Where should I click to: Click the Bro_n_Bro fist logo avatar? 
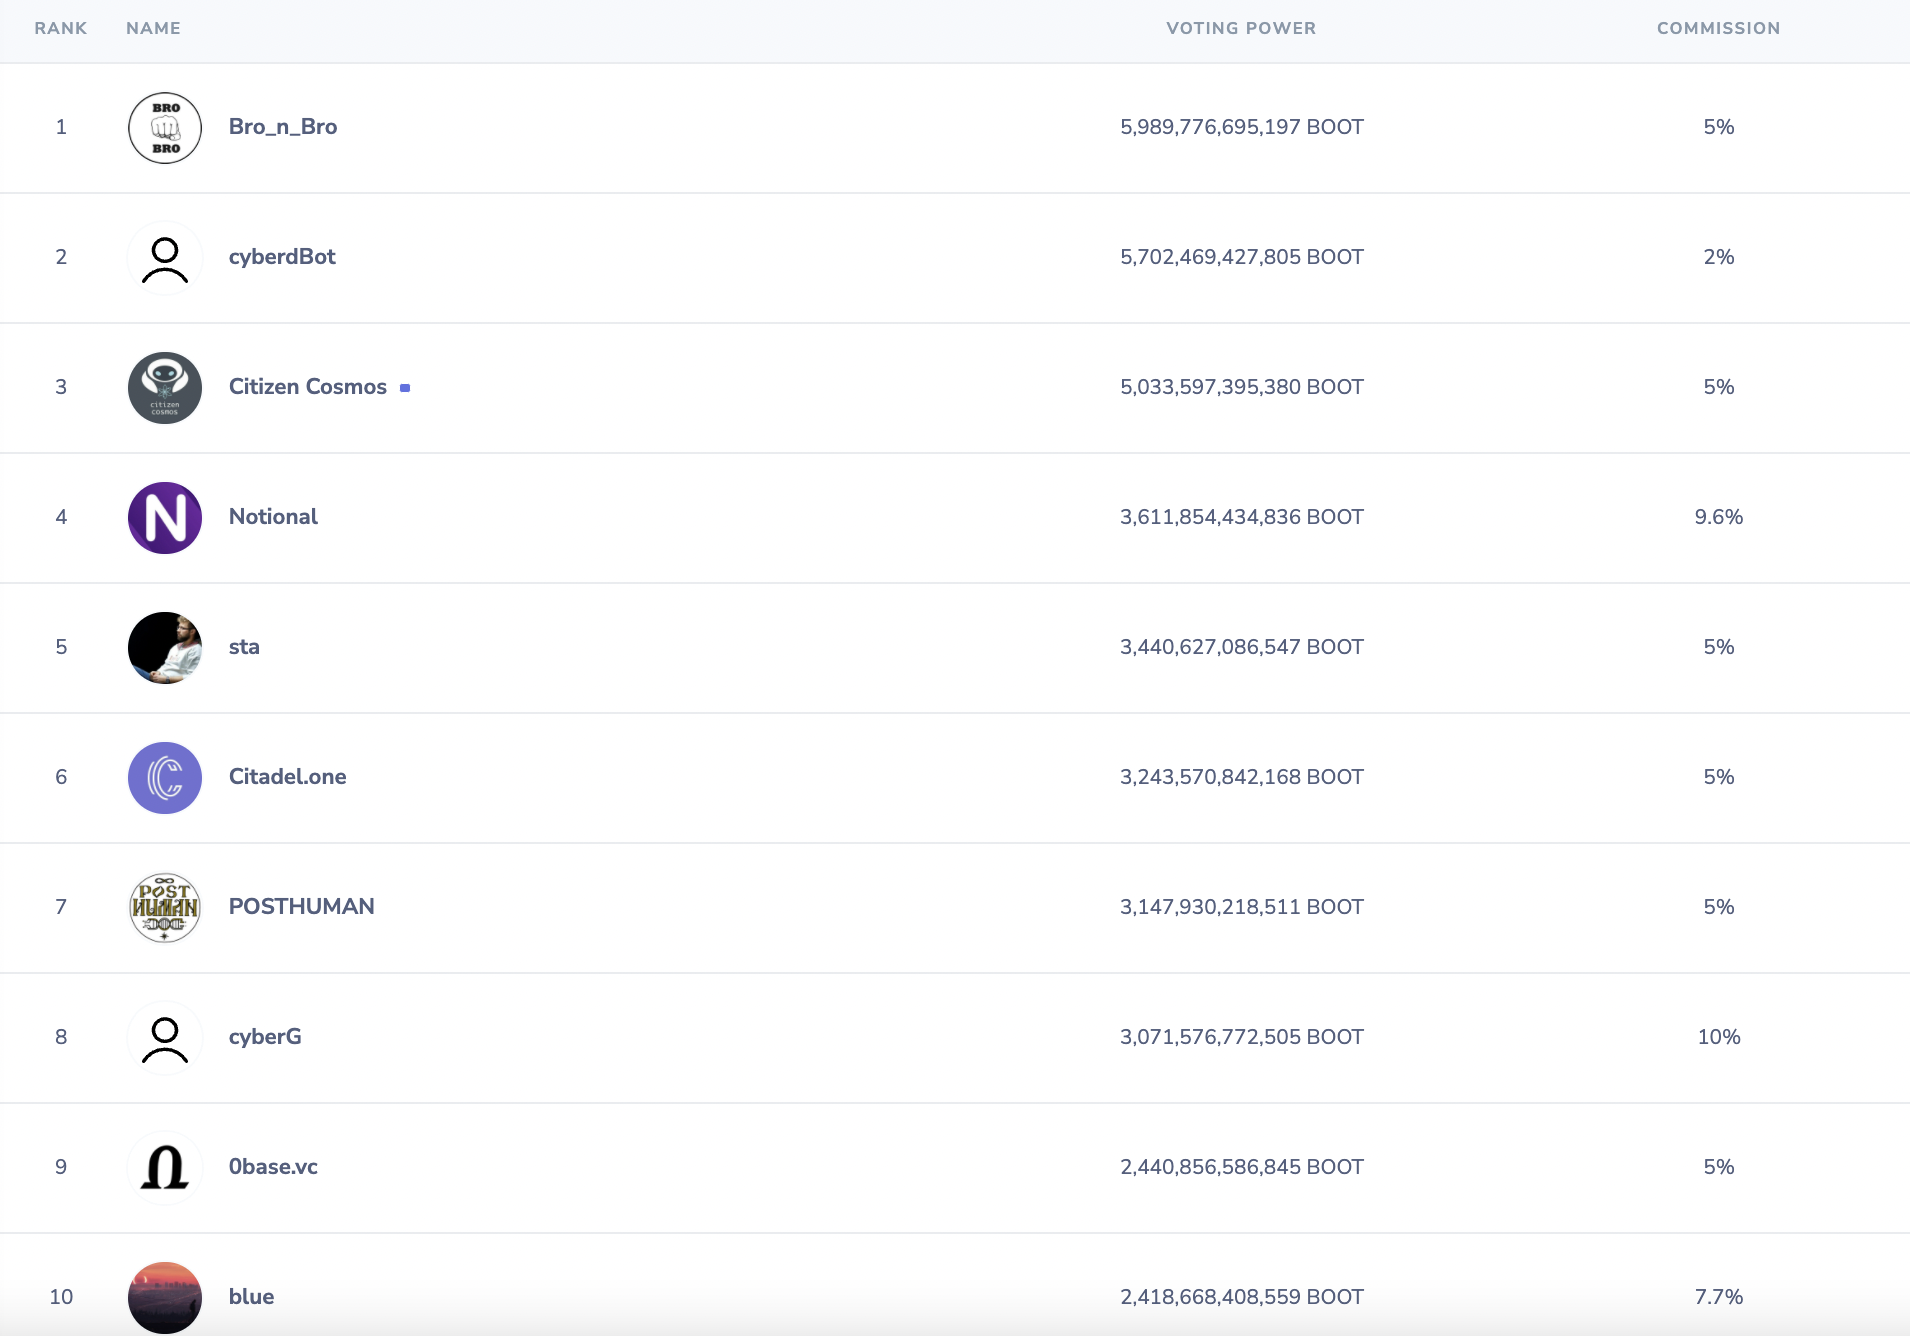tap(165, 128)
